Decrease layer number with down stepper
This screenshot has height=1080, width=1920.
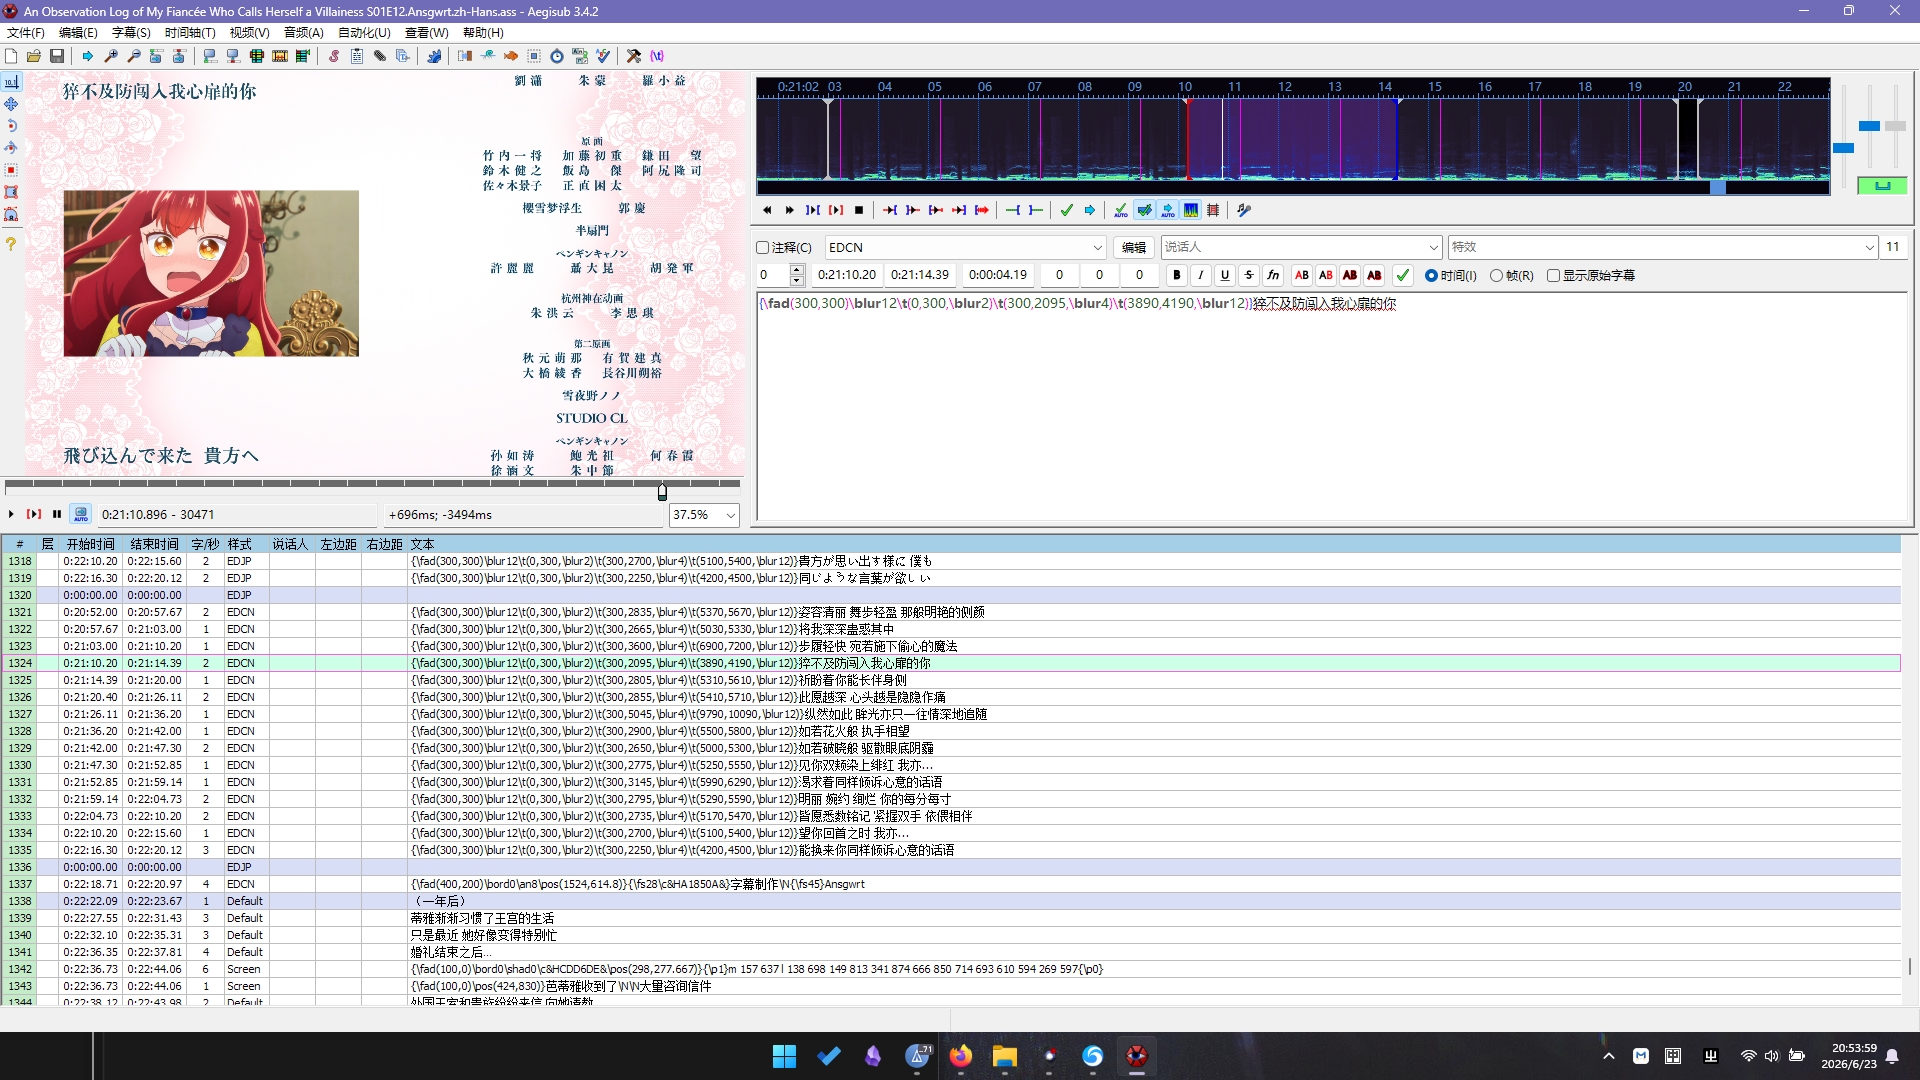click(797, 280)
